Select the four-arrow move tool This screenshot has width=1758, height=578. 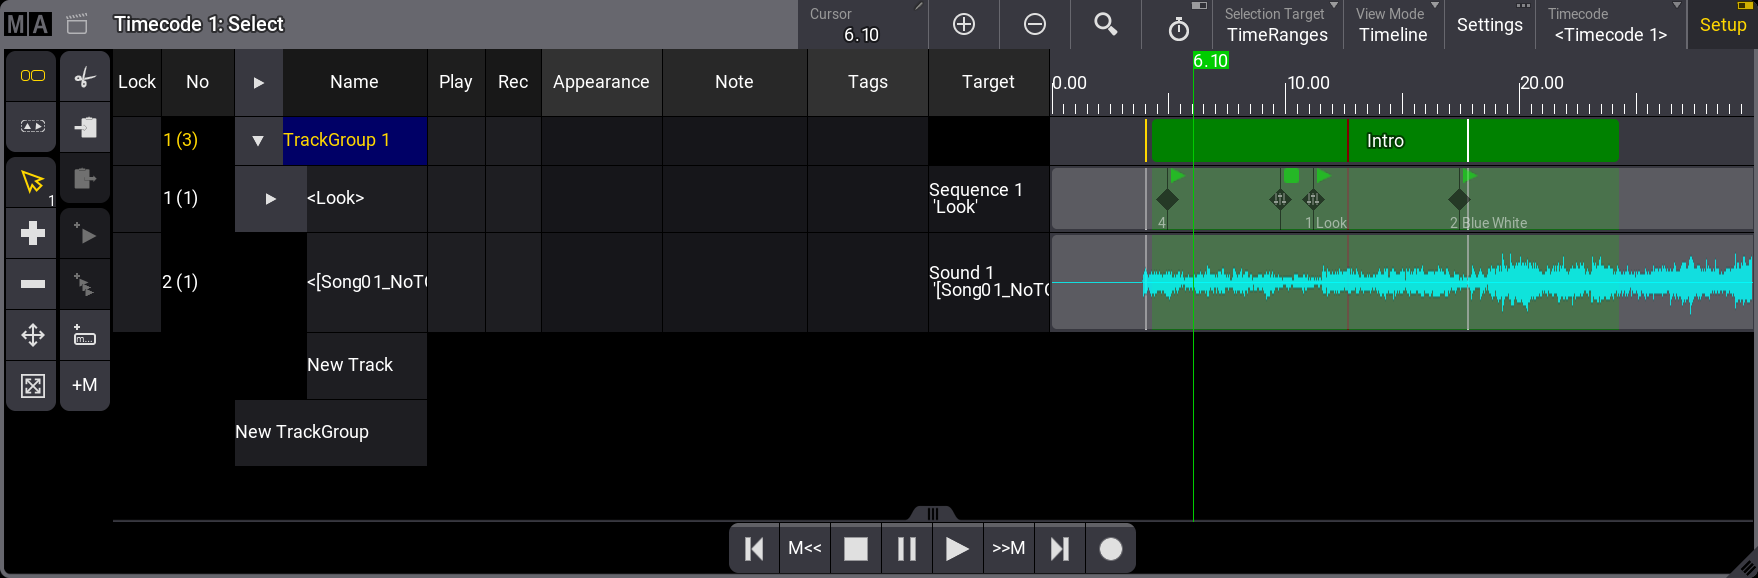click(x=32, y=335)
